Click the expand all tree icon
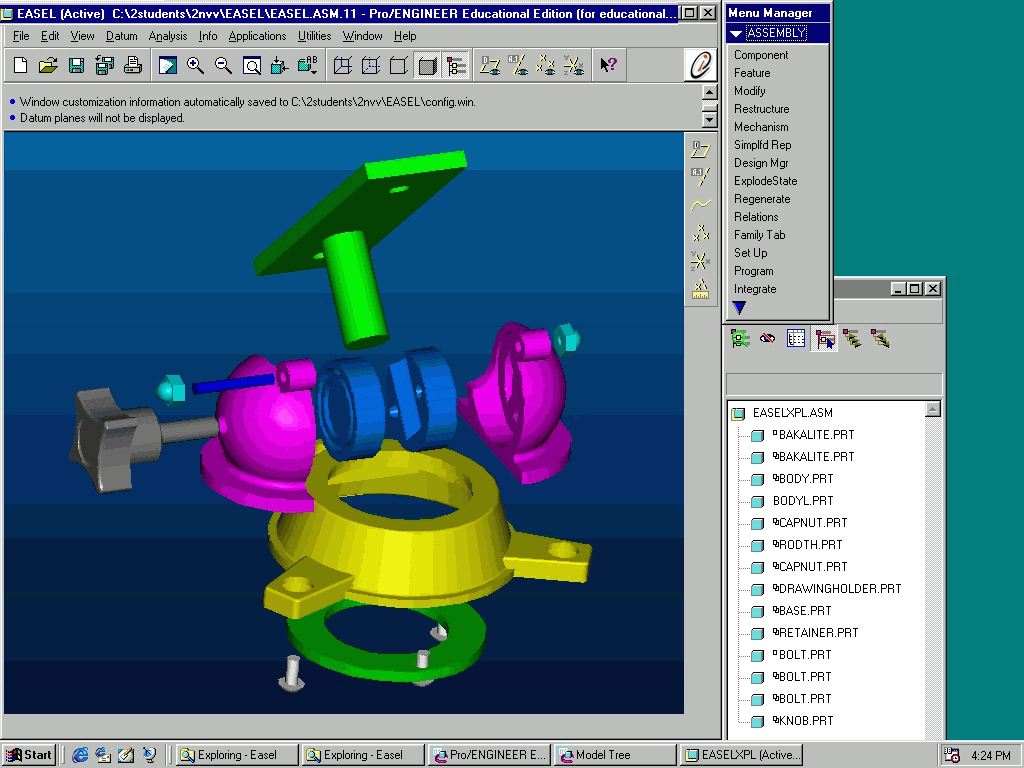Viewport: 1024px width, 768px height. tap(852, 338)
